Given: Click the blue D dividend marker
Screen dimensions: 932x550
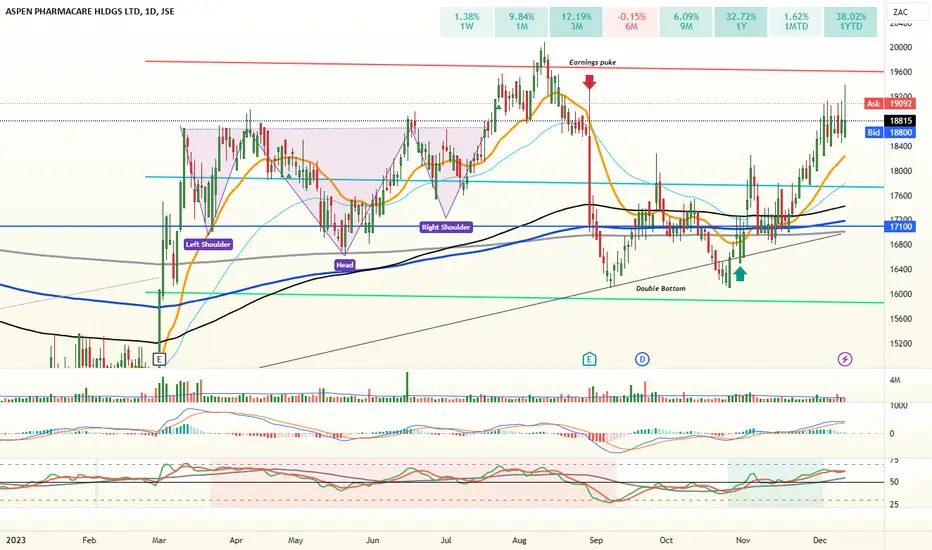Looking at the screenshot, I should 642,359.
